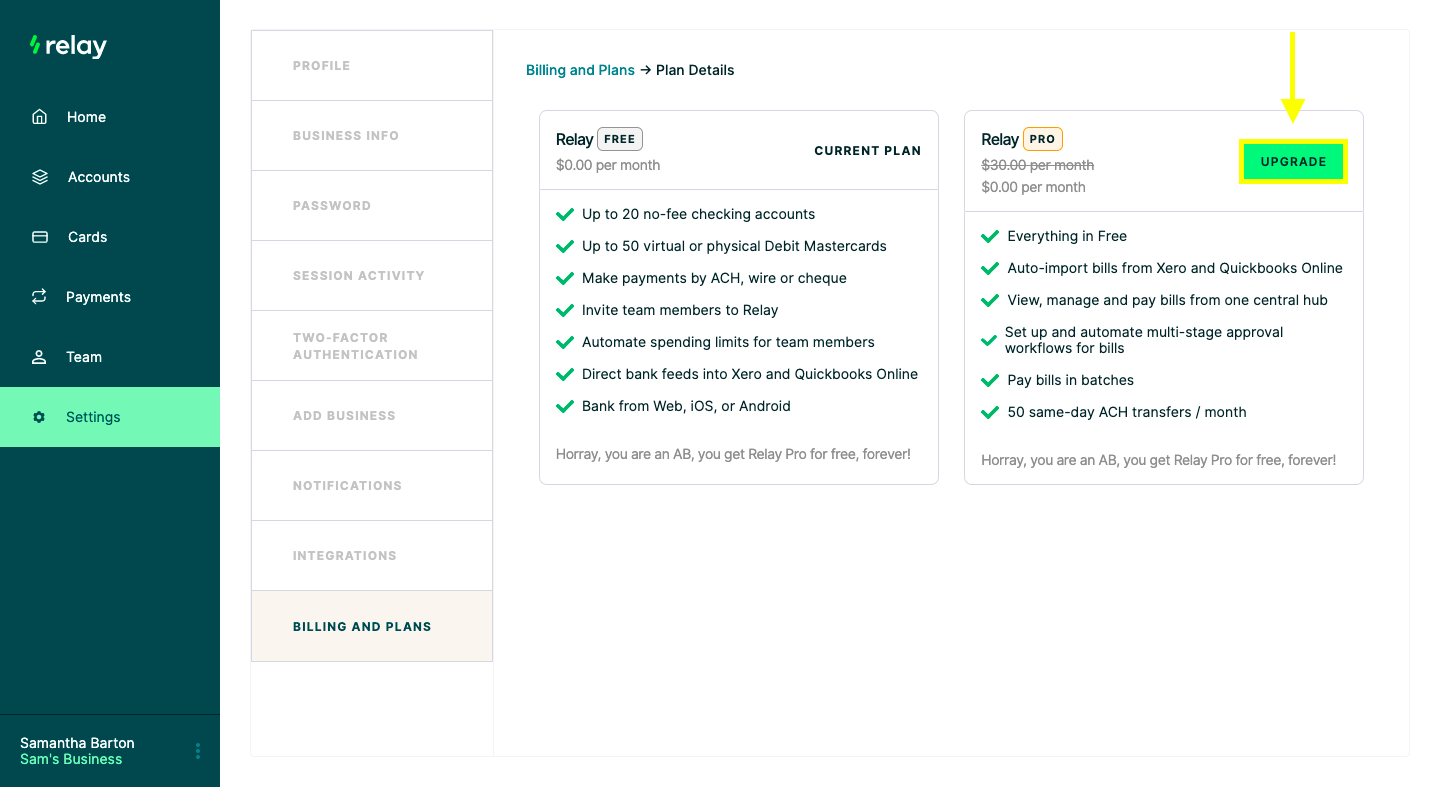Click 'multi-stage approval workflows for bills' line
The image size is (1440, 787).
click(1144, 340)
